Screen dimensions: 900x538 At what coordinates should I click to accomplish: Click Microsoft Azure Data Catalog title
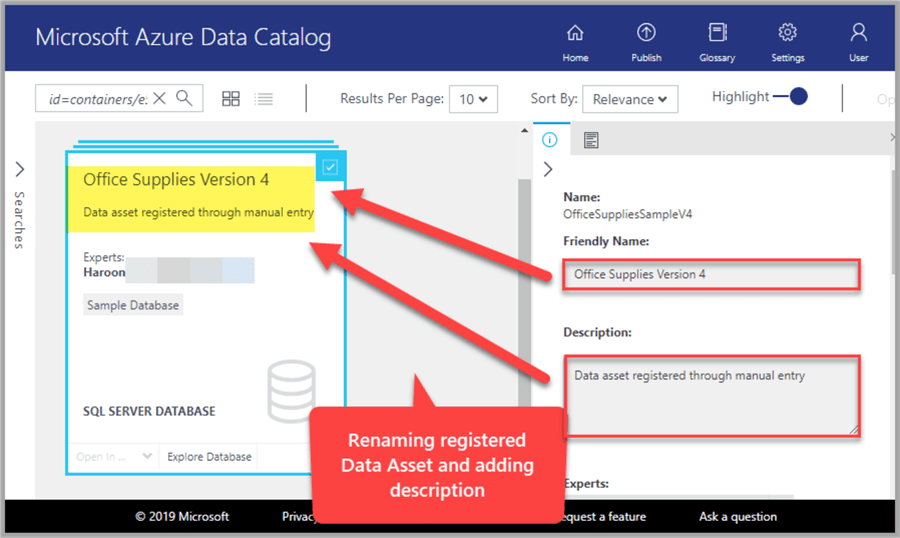(x=183, y=37)
